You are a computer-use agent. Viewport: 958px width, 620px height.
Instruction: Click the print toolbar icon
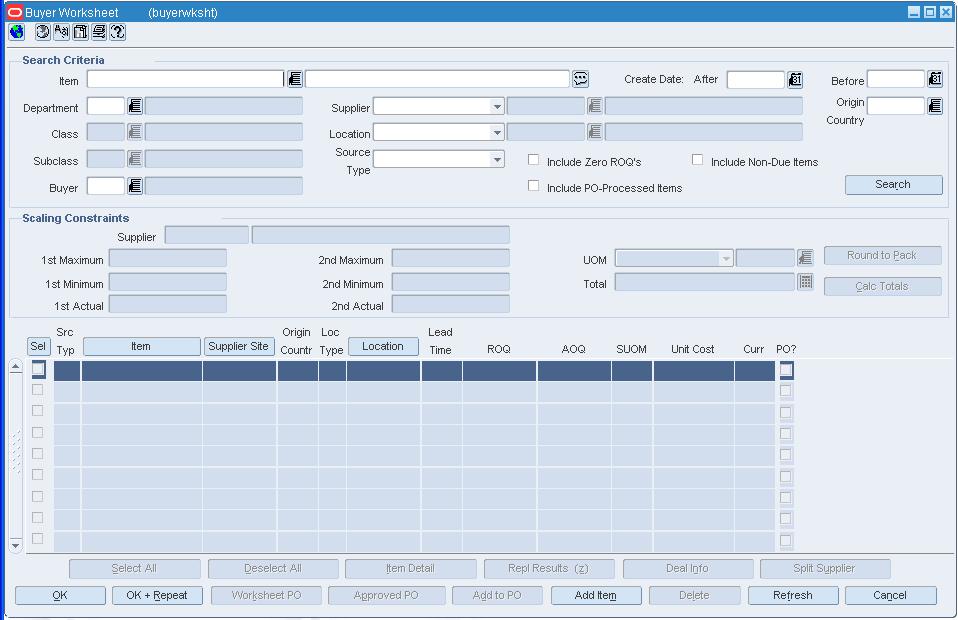coord(99,32)
